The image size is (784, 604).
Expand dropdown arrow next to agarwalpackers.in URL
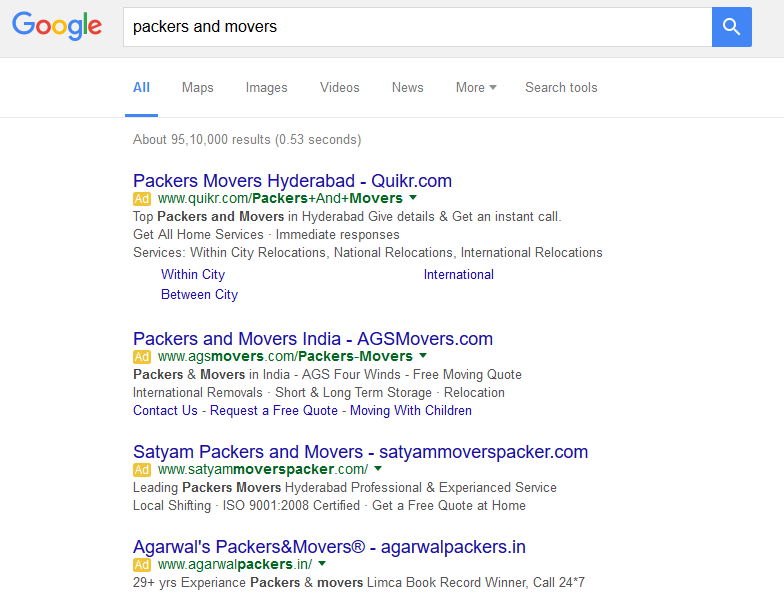coord(322,564)
